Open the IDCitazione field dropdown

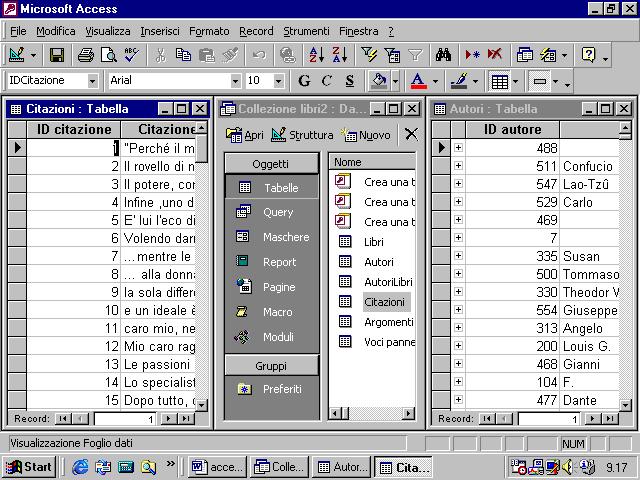pyautogui.click(x=93, y=81)
